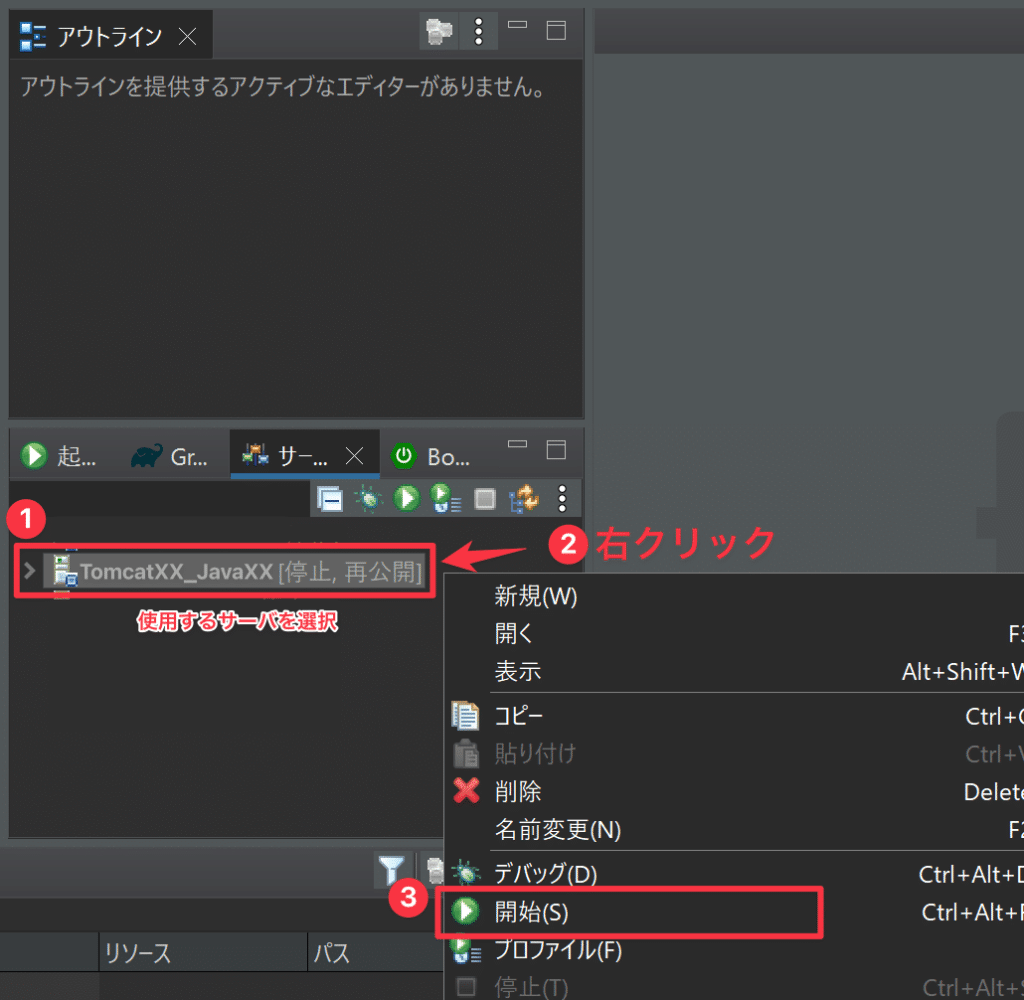Viewport: 1024px width, 1000px height.
Task: Click the publish to server toolbar icon
Action: (523, 498)
